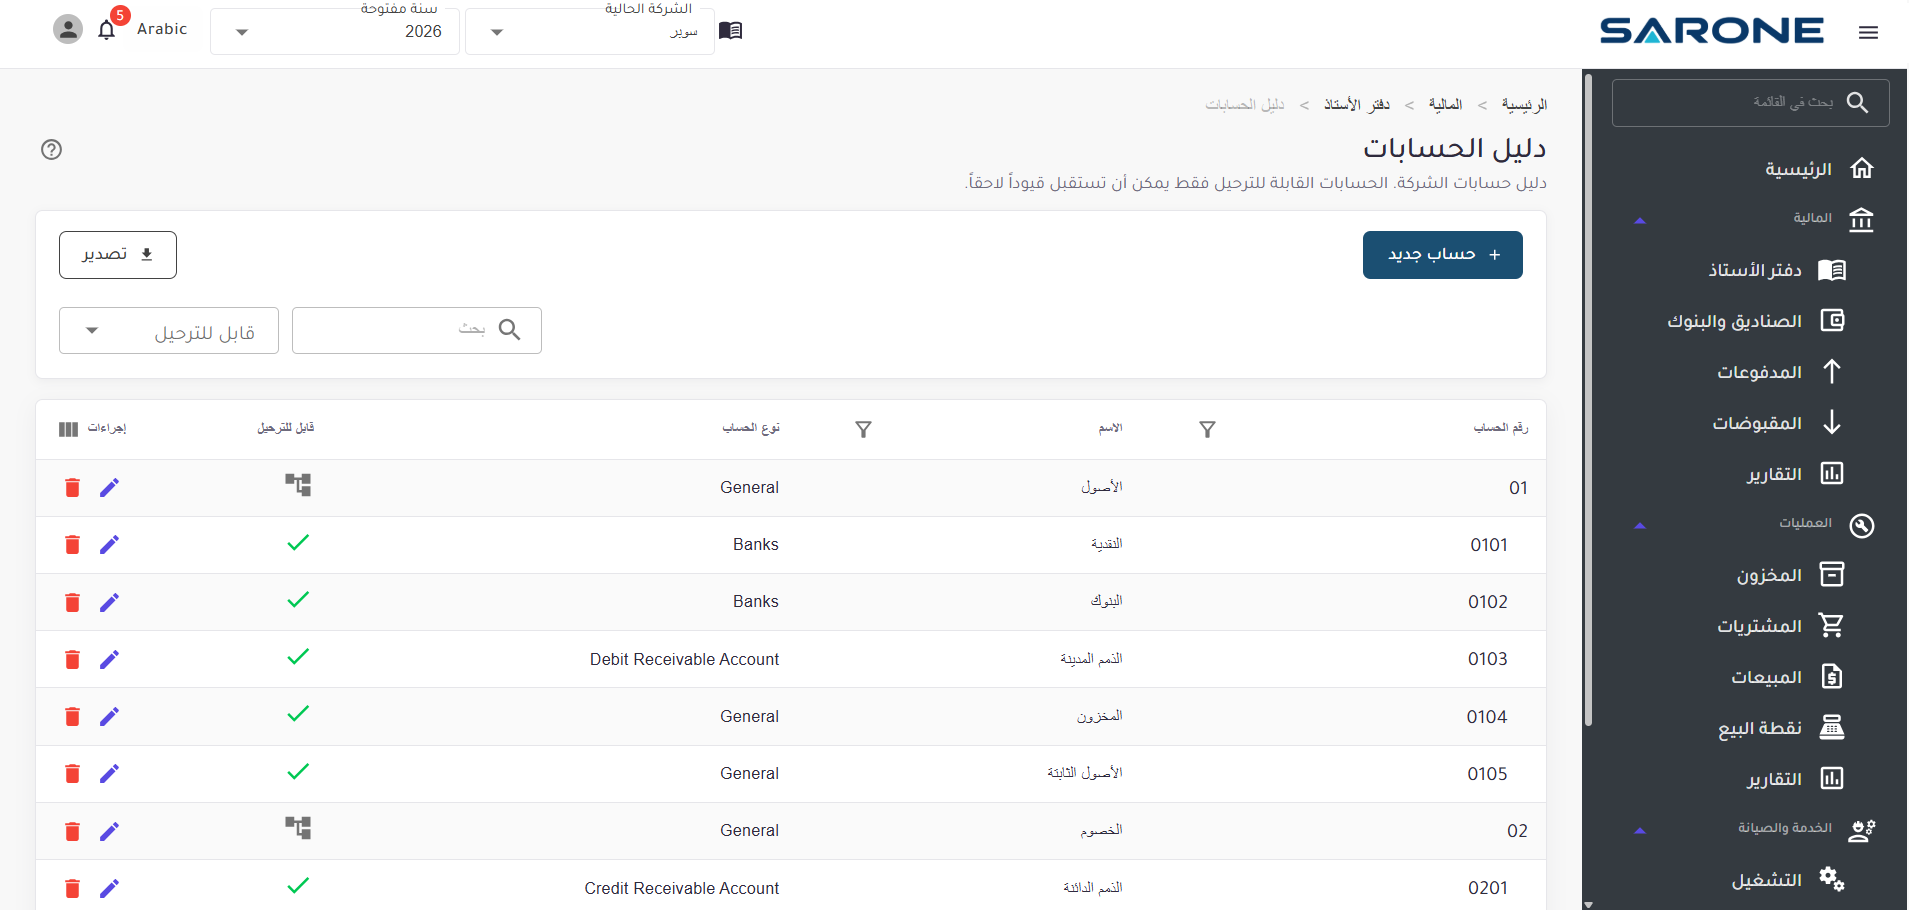Collapse the العمليات sidebar section
Image resolution: width=1909 pixels, height=910 pixels.
pyautogui.click(x=1639, y=525)
